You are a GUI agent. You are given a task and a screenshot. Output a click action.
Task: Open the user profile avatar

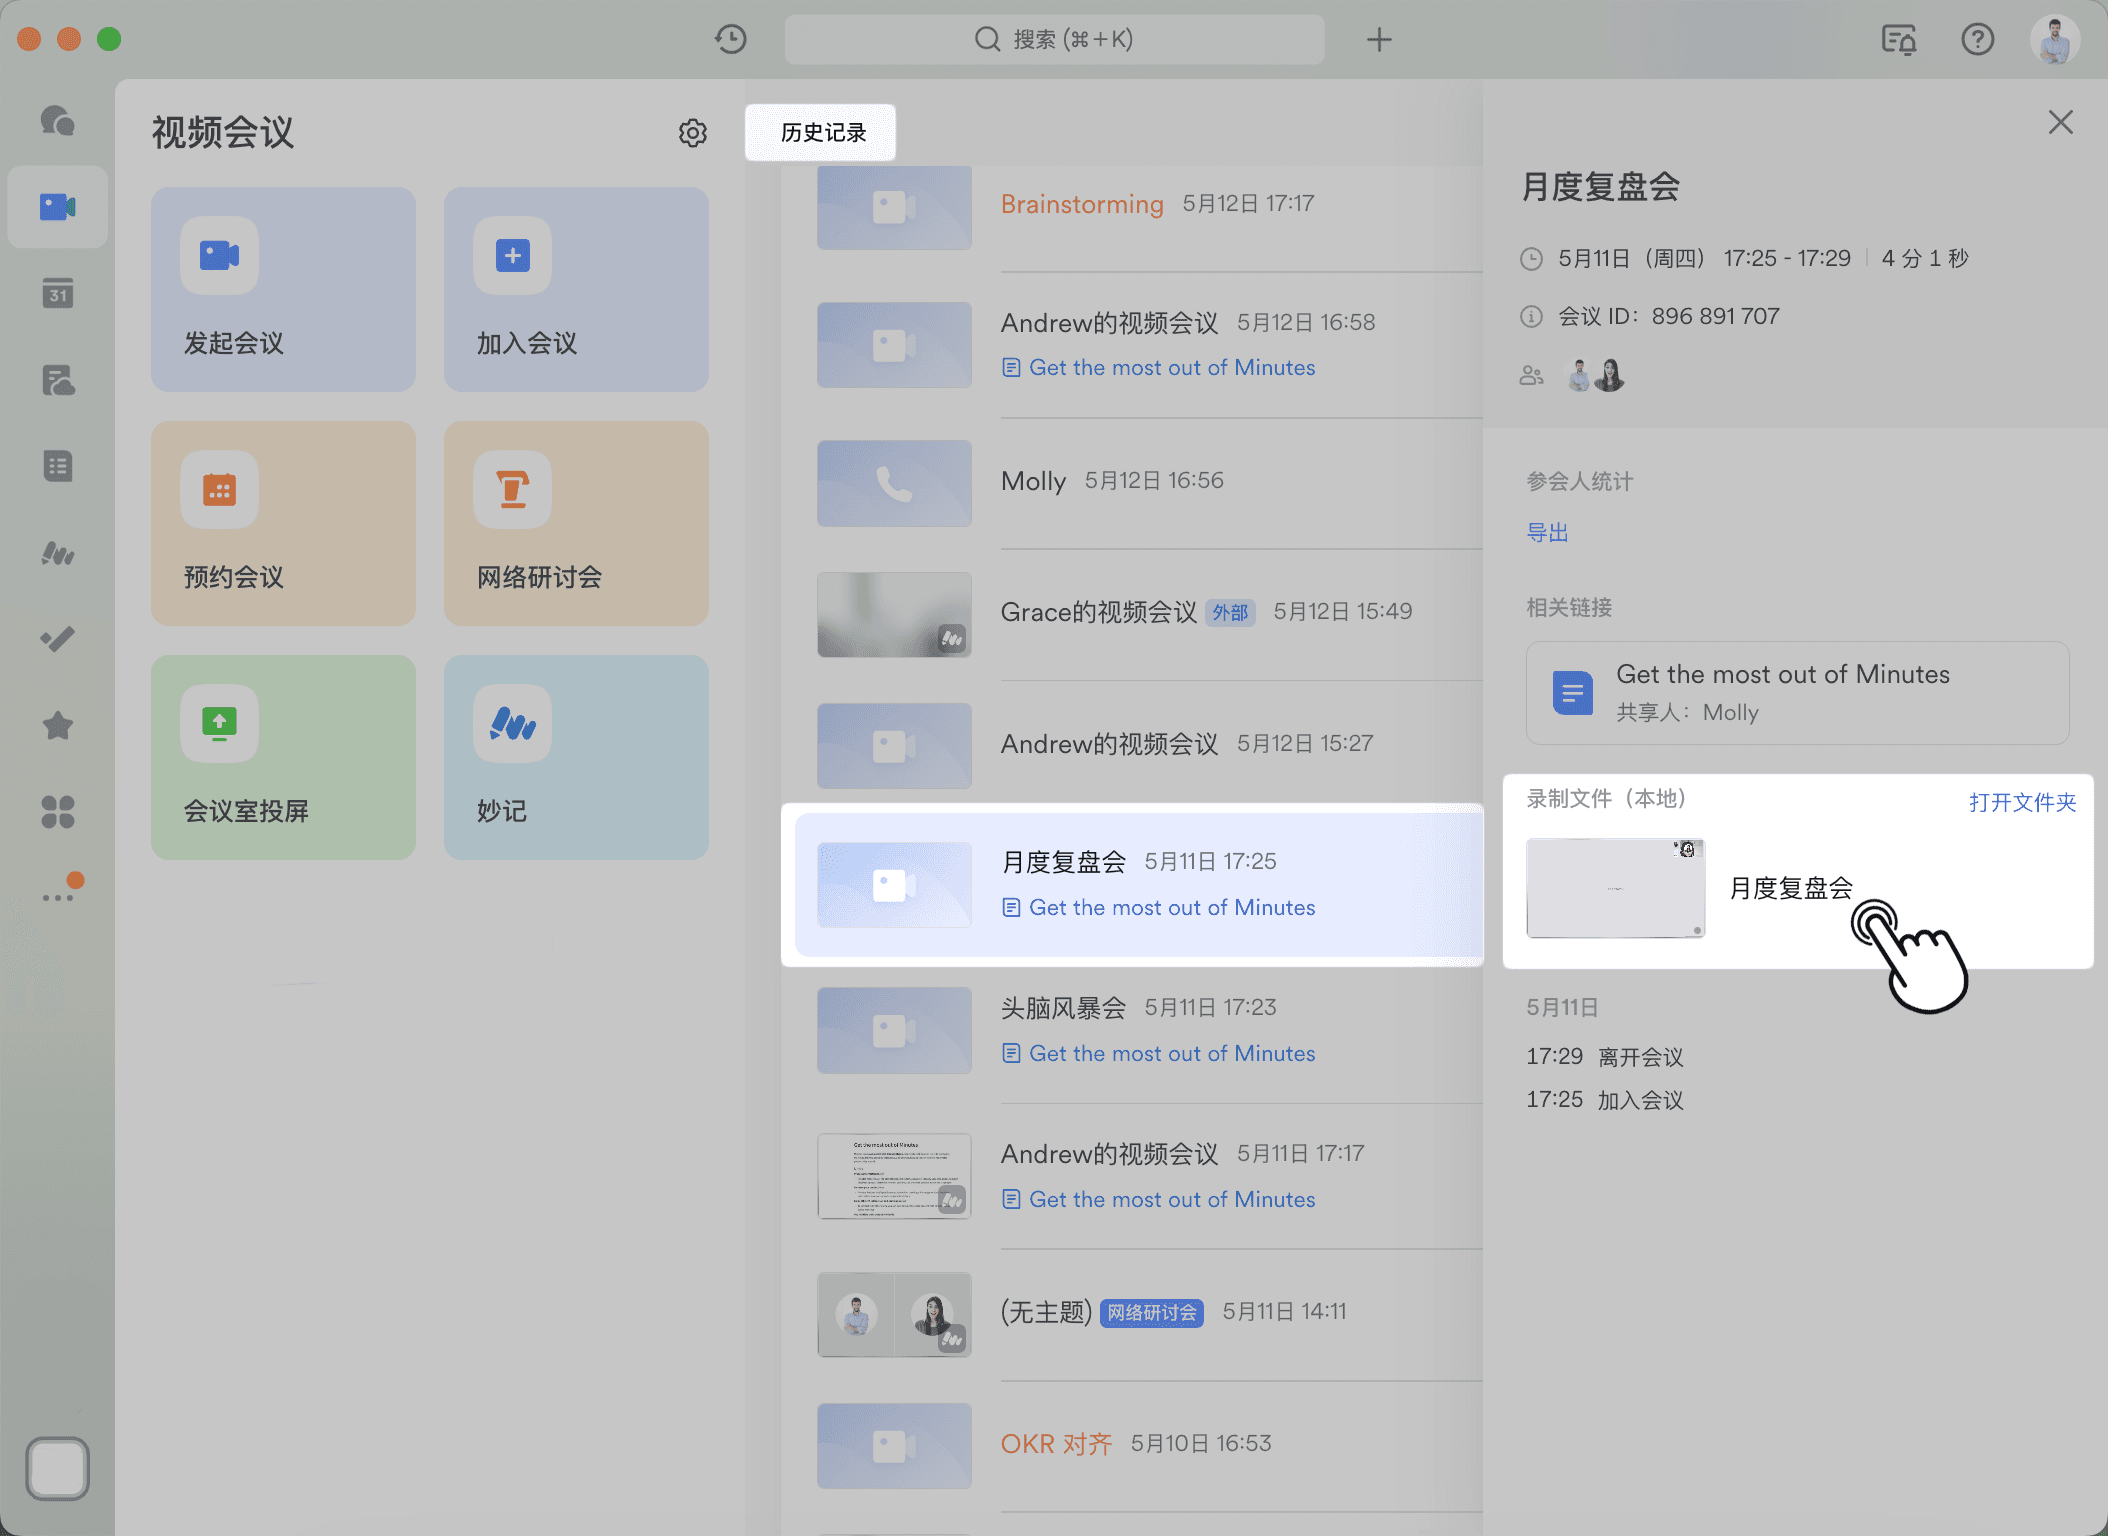pos(2055,40)
